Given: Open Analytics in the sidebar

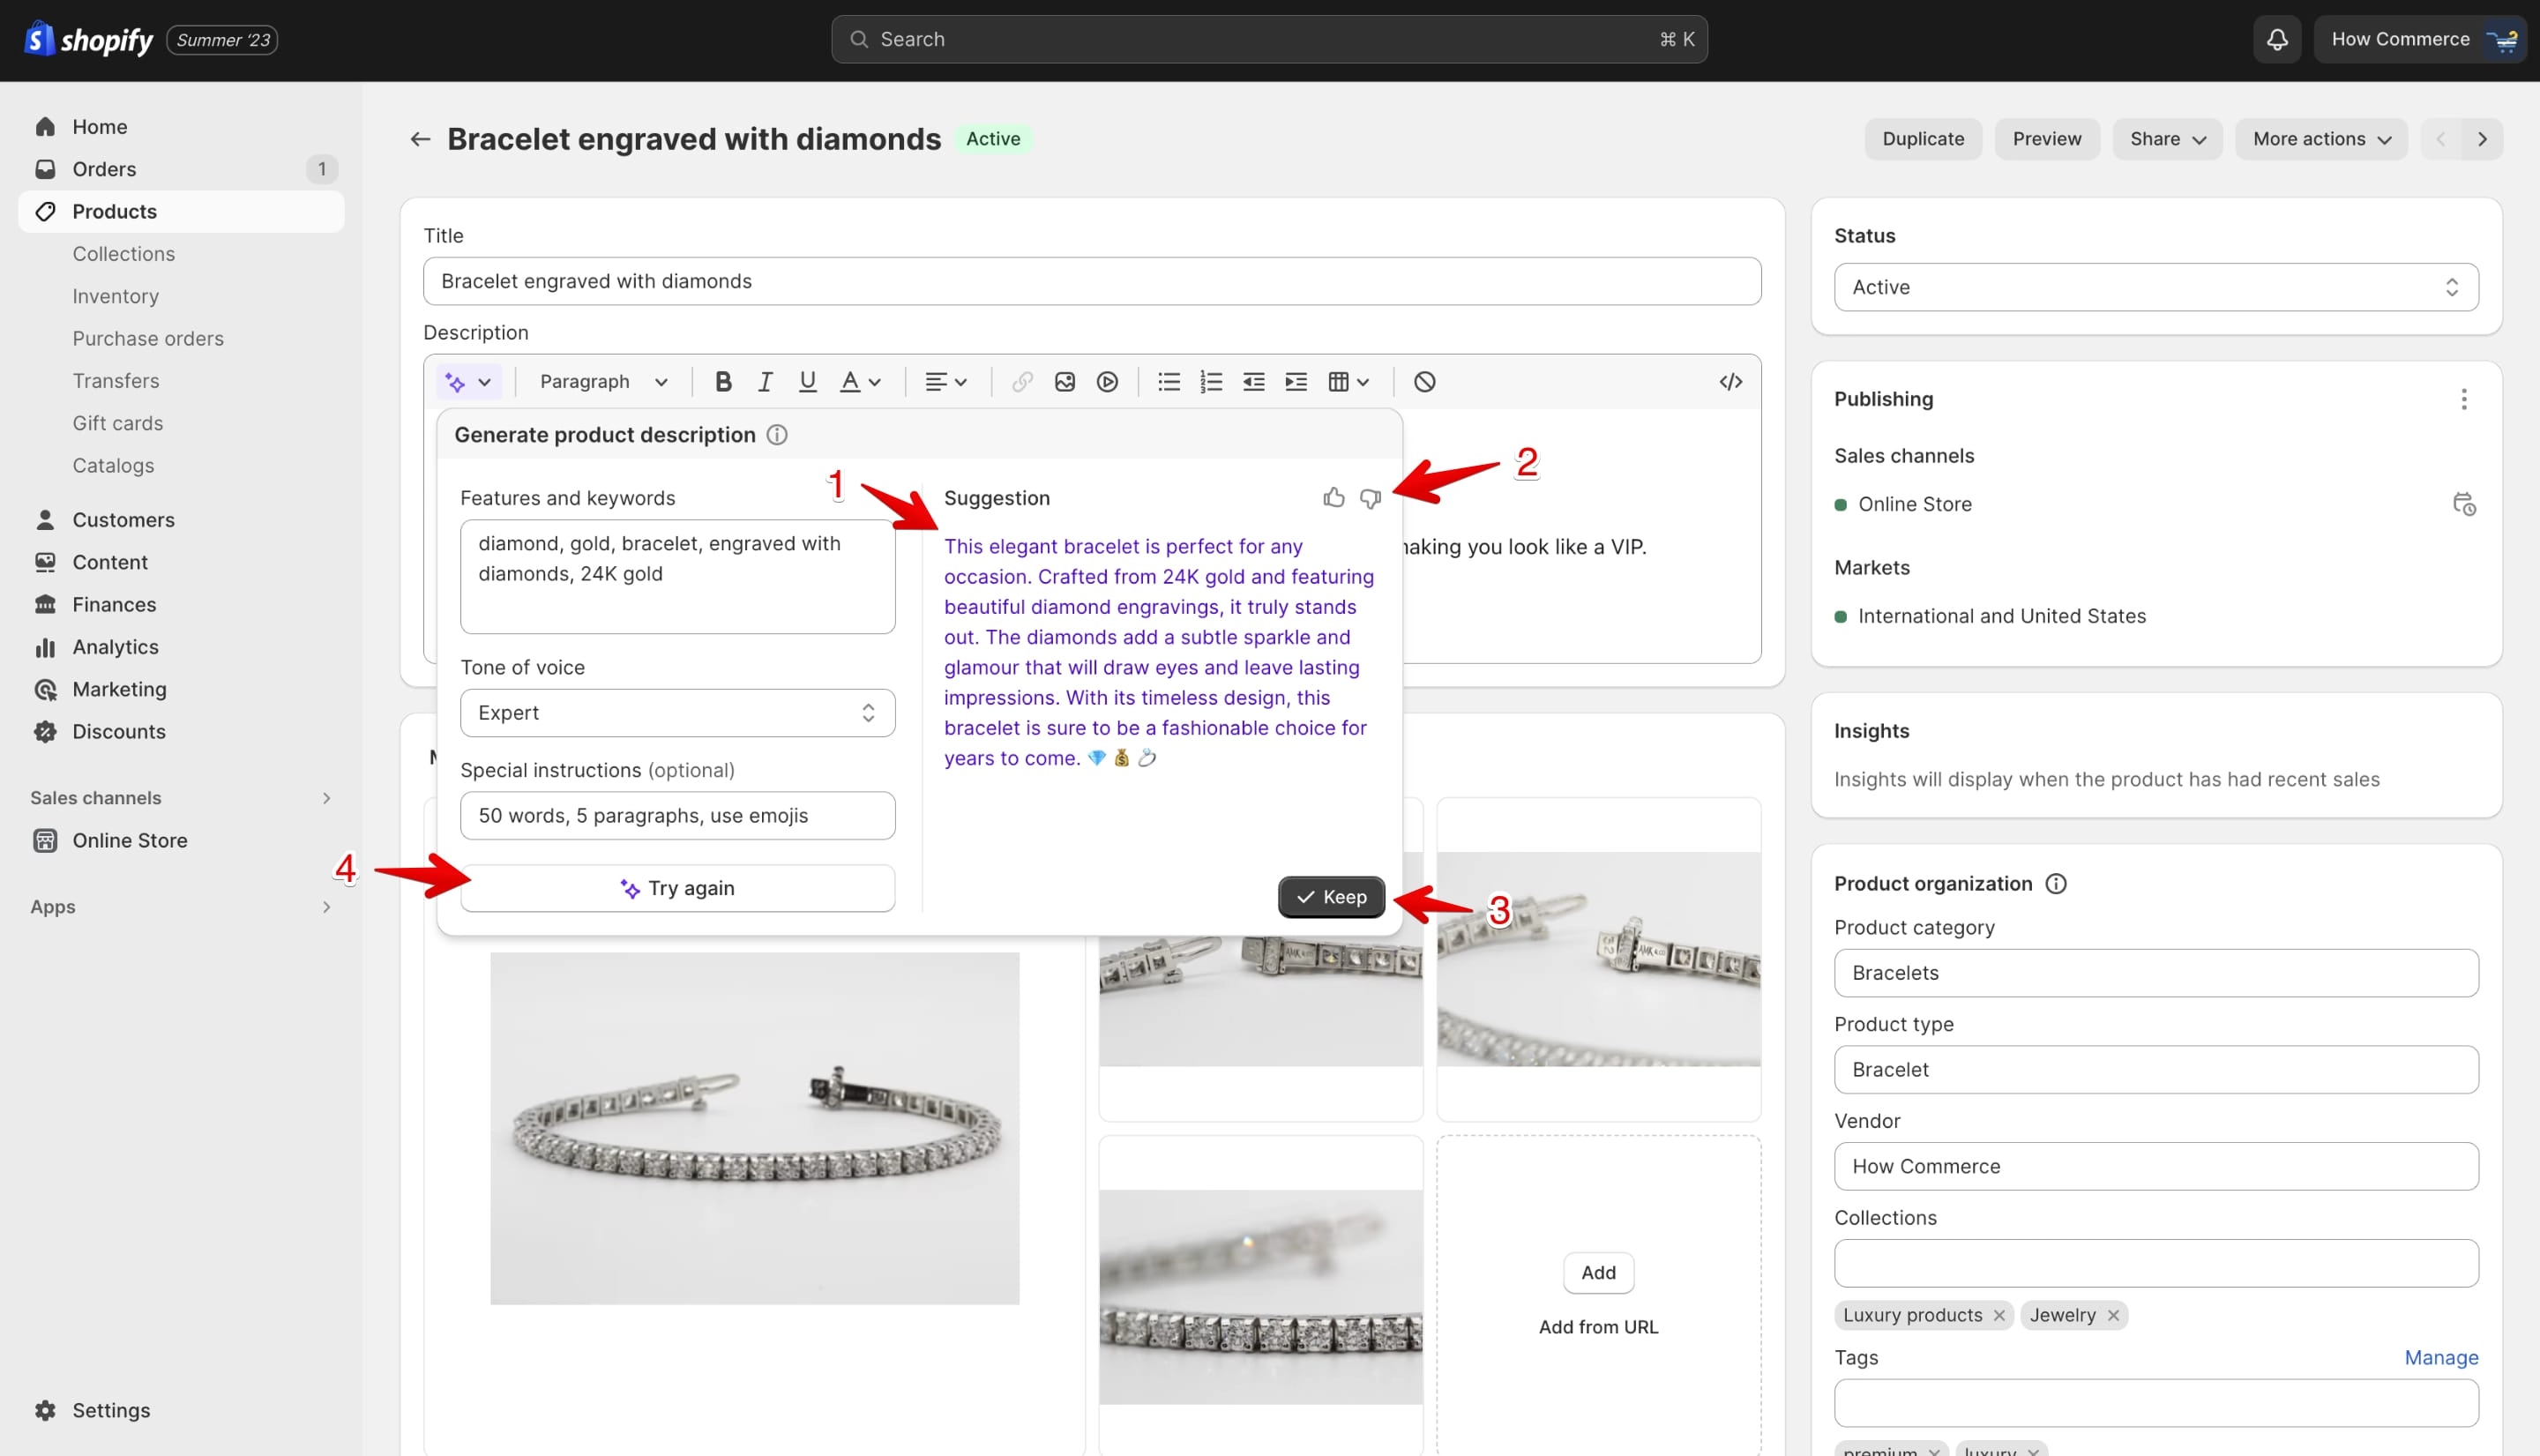Looking at the screenshot, I should [181, 647].
